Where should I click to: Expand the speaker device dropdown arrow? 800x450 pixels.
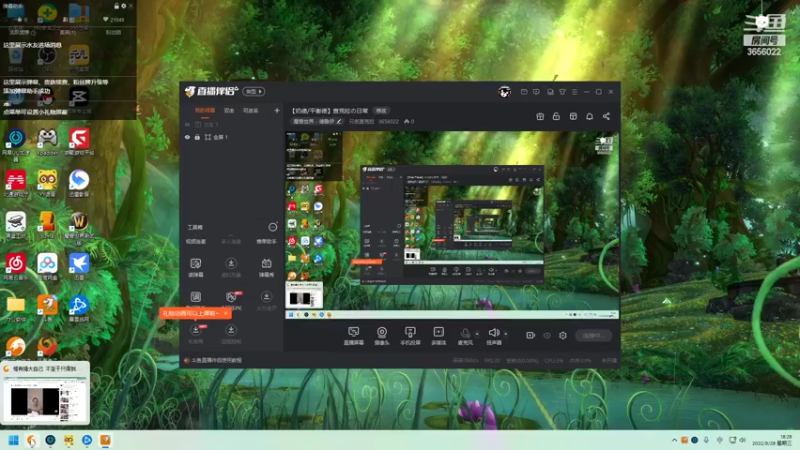[506, 334]
